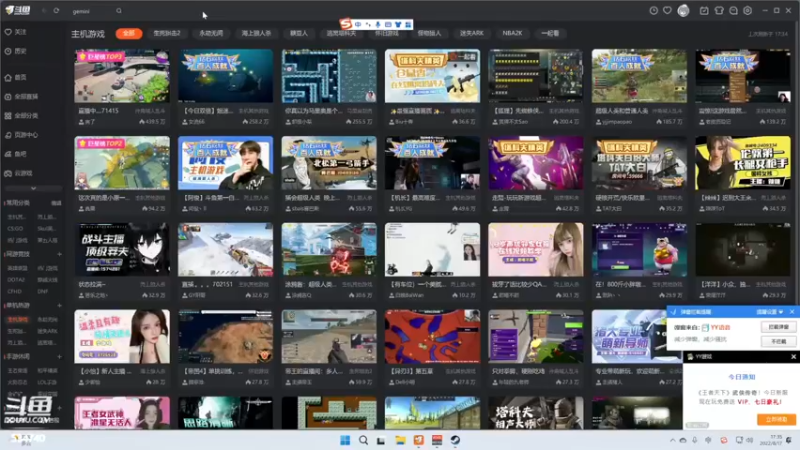Image resolution: width=800 pixels, height=450 pixels.
Task: Close the blue notification popup
Action: click(792, 312)
